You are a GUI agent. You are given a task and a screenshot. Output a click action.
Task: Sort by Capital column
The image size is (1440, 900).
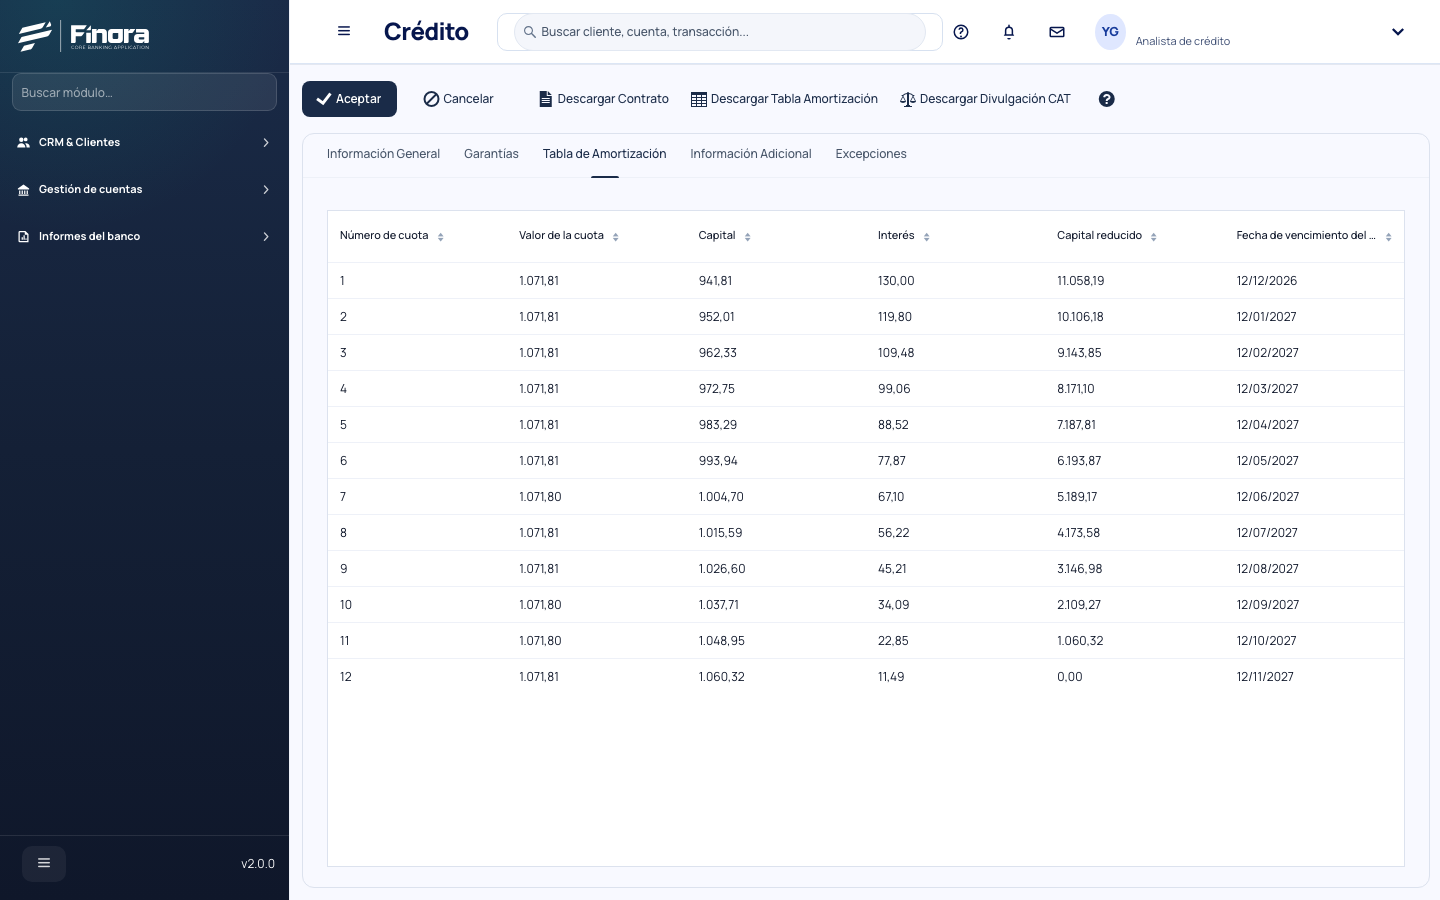pos(748,237)
